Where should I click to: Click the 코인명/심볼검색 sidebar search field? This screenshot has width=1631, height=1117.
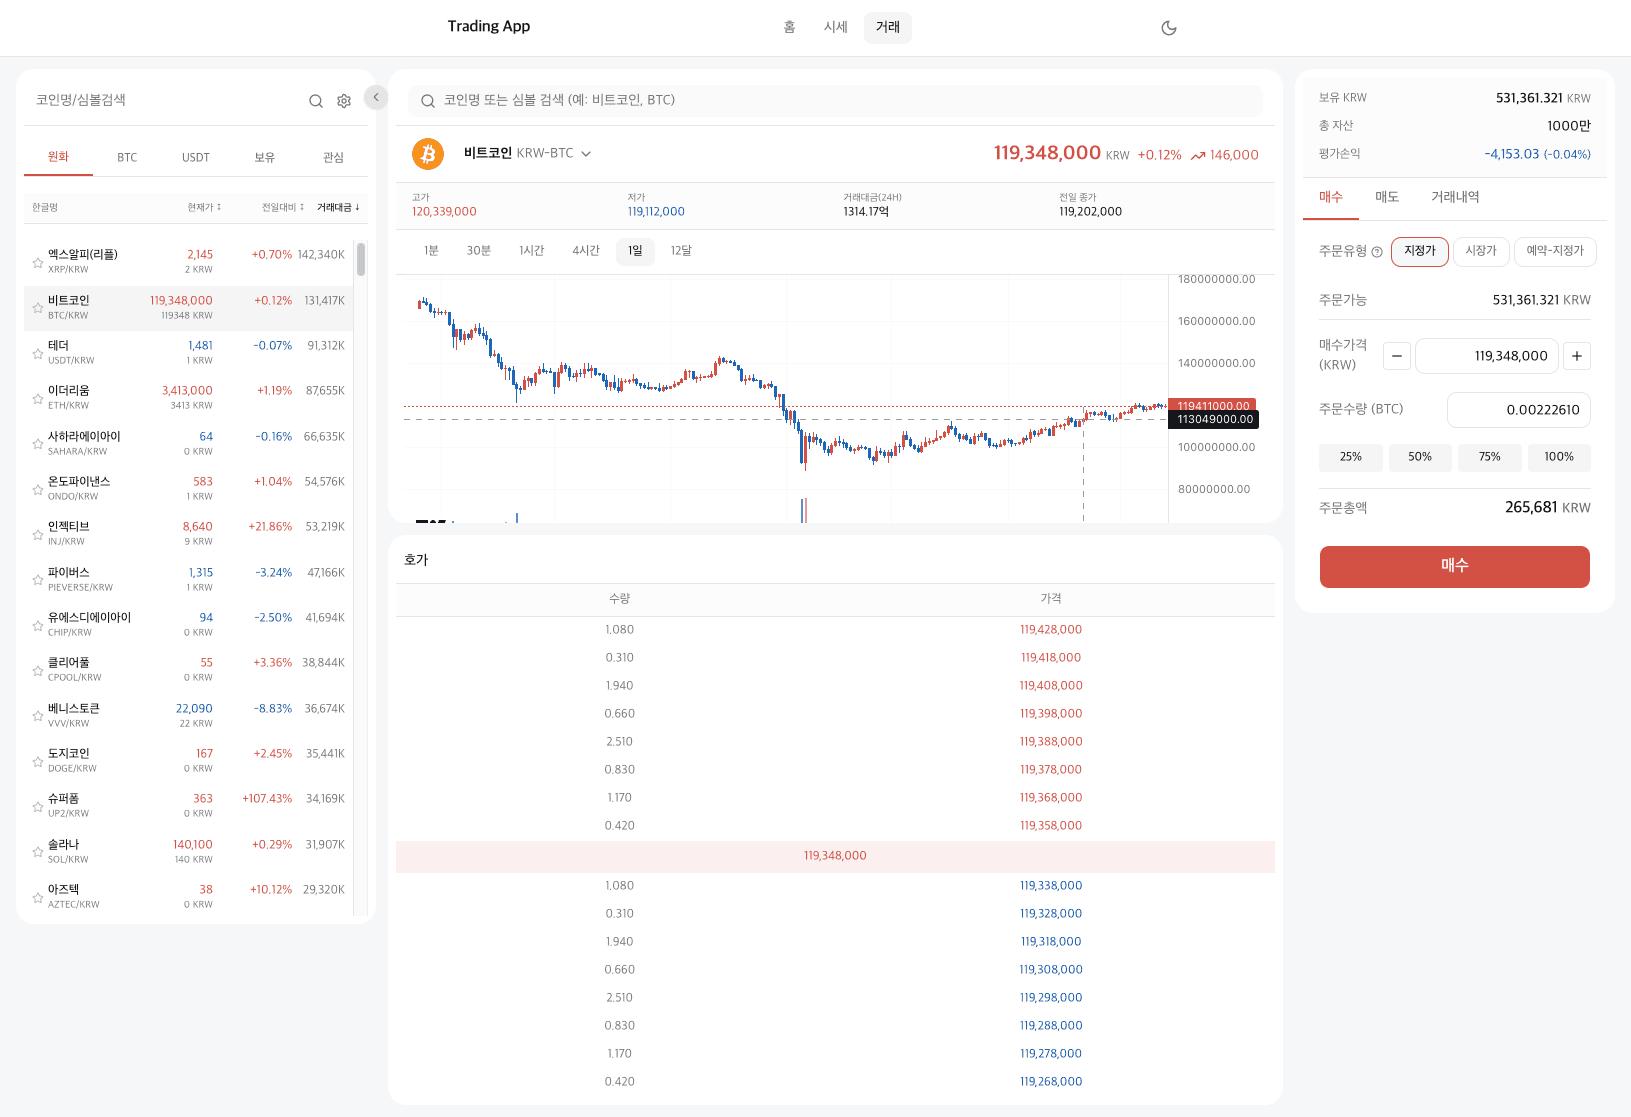click(x=165, y=100)
